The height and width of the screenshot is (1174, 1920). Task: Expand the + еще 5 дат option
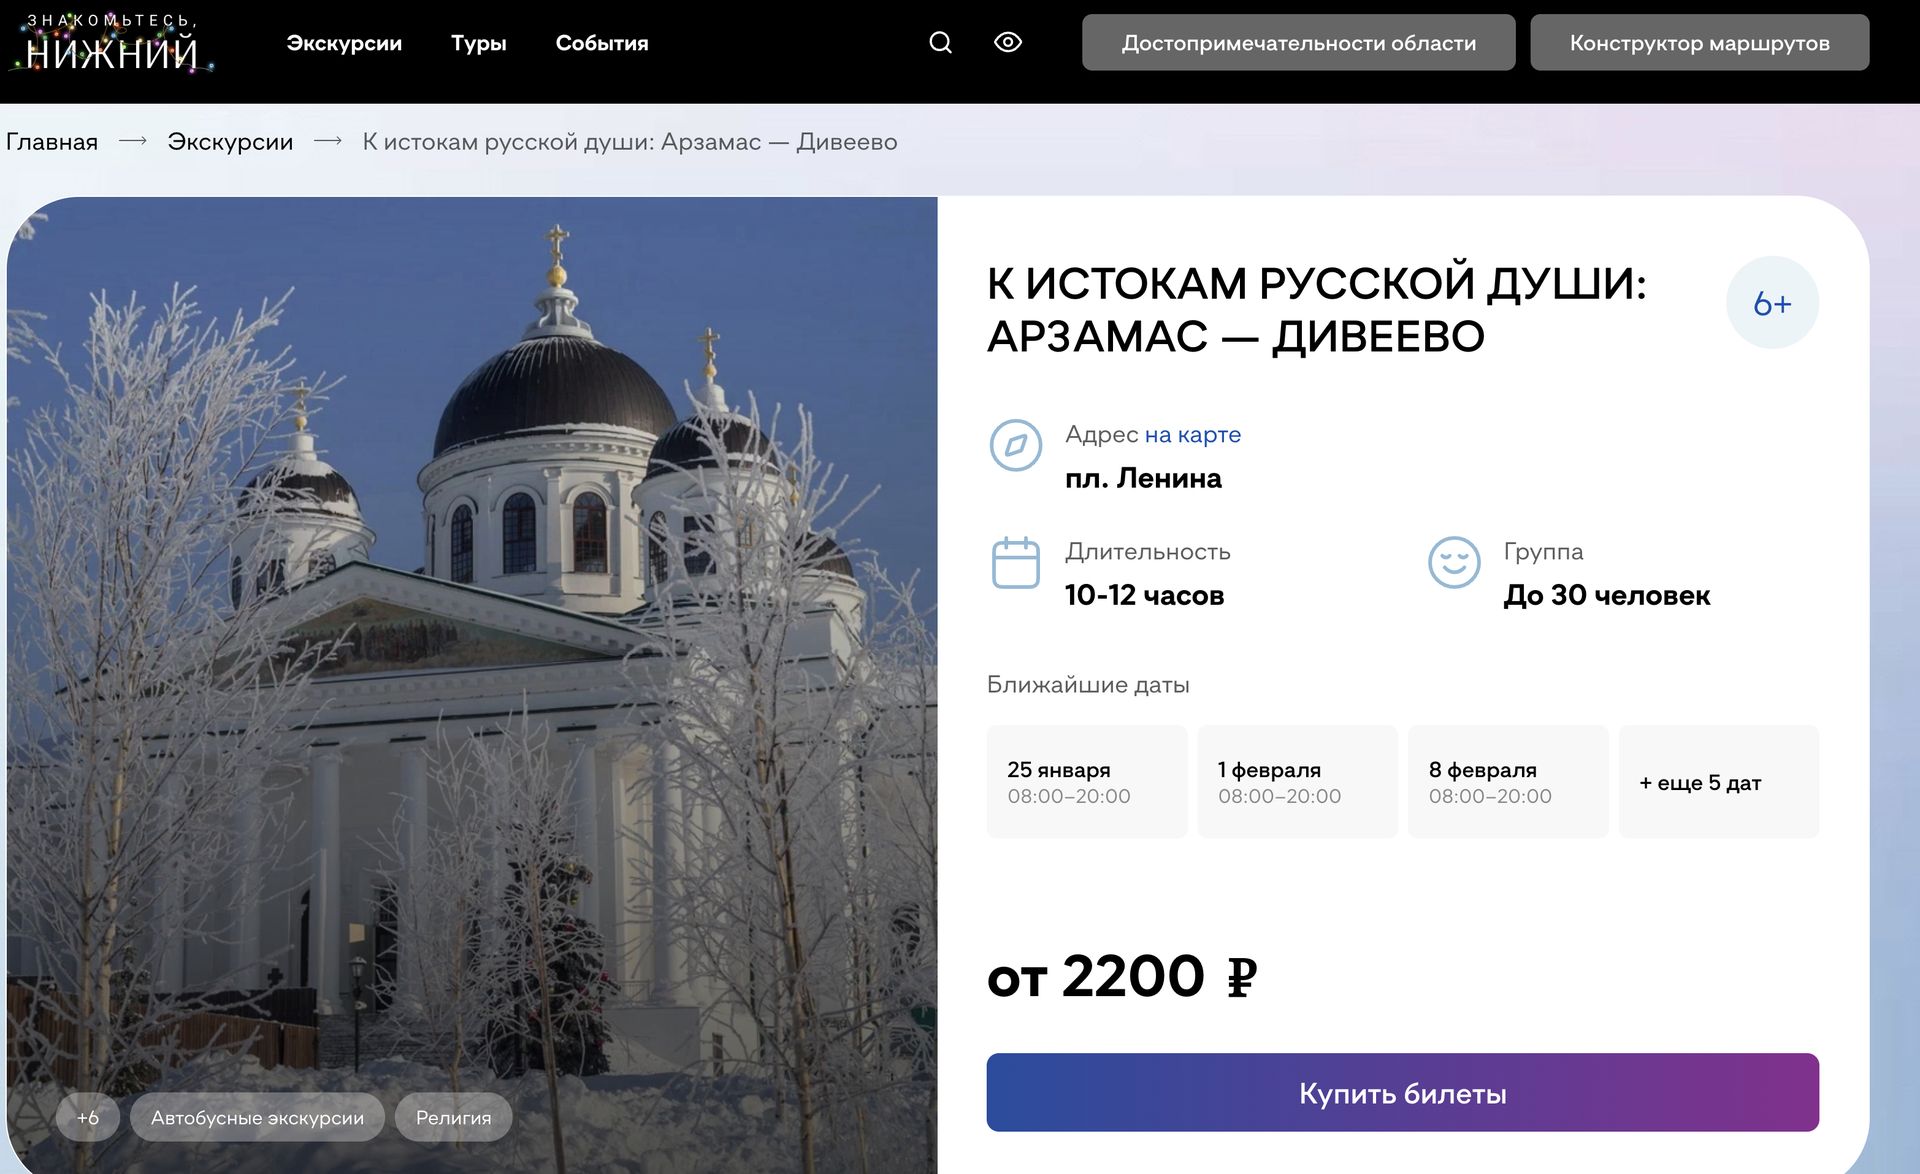tap(1718, 782)
